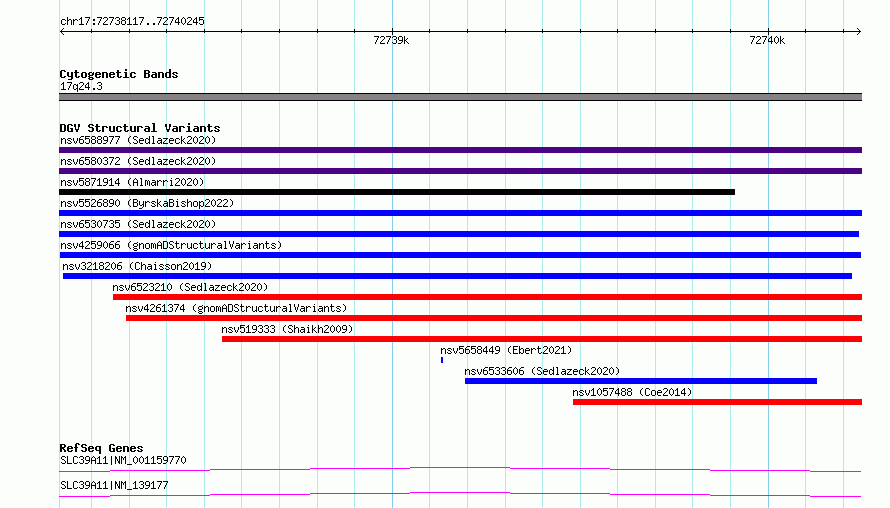Click the gray 17q24.3 cytogenetic band bar
Image resolution: width=890 pixels, height=508 pixels.
[460, 97]
